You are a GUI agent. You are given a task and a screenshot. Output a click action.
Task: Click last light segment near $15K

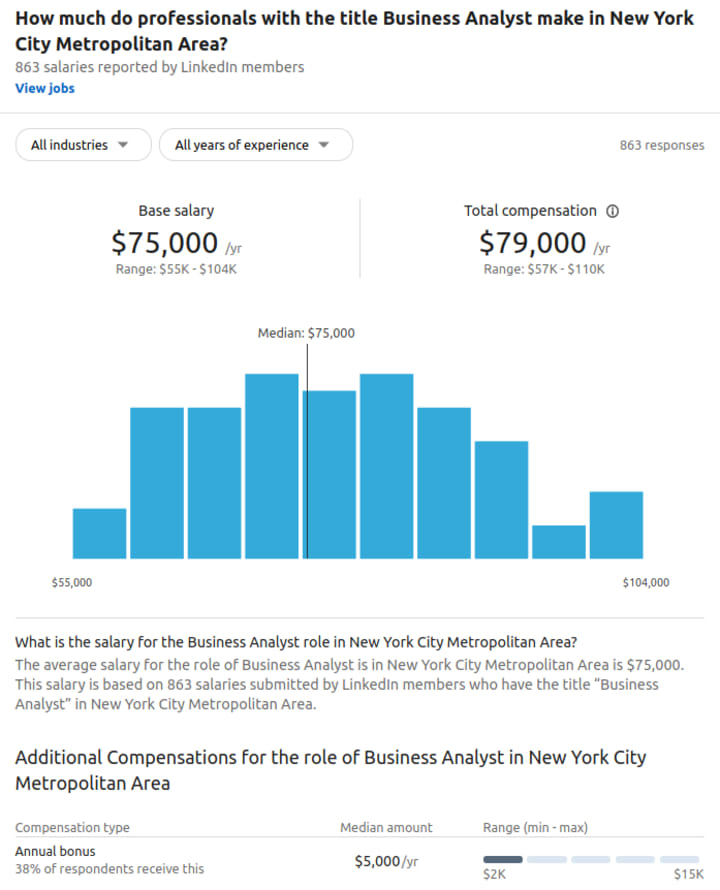(x=680, y=859)
